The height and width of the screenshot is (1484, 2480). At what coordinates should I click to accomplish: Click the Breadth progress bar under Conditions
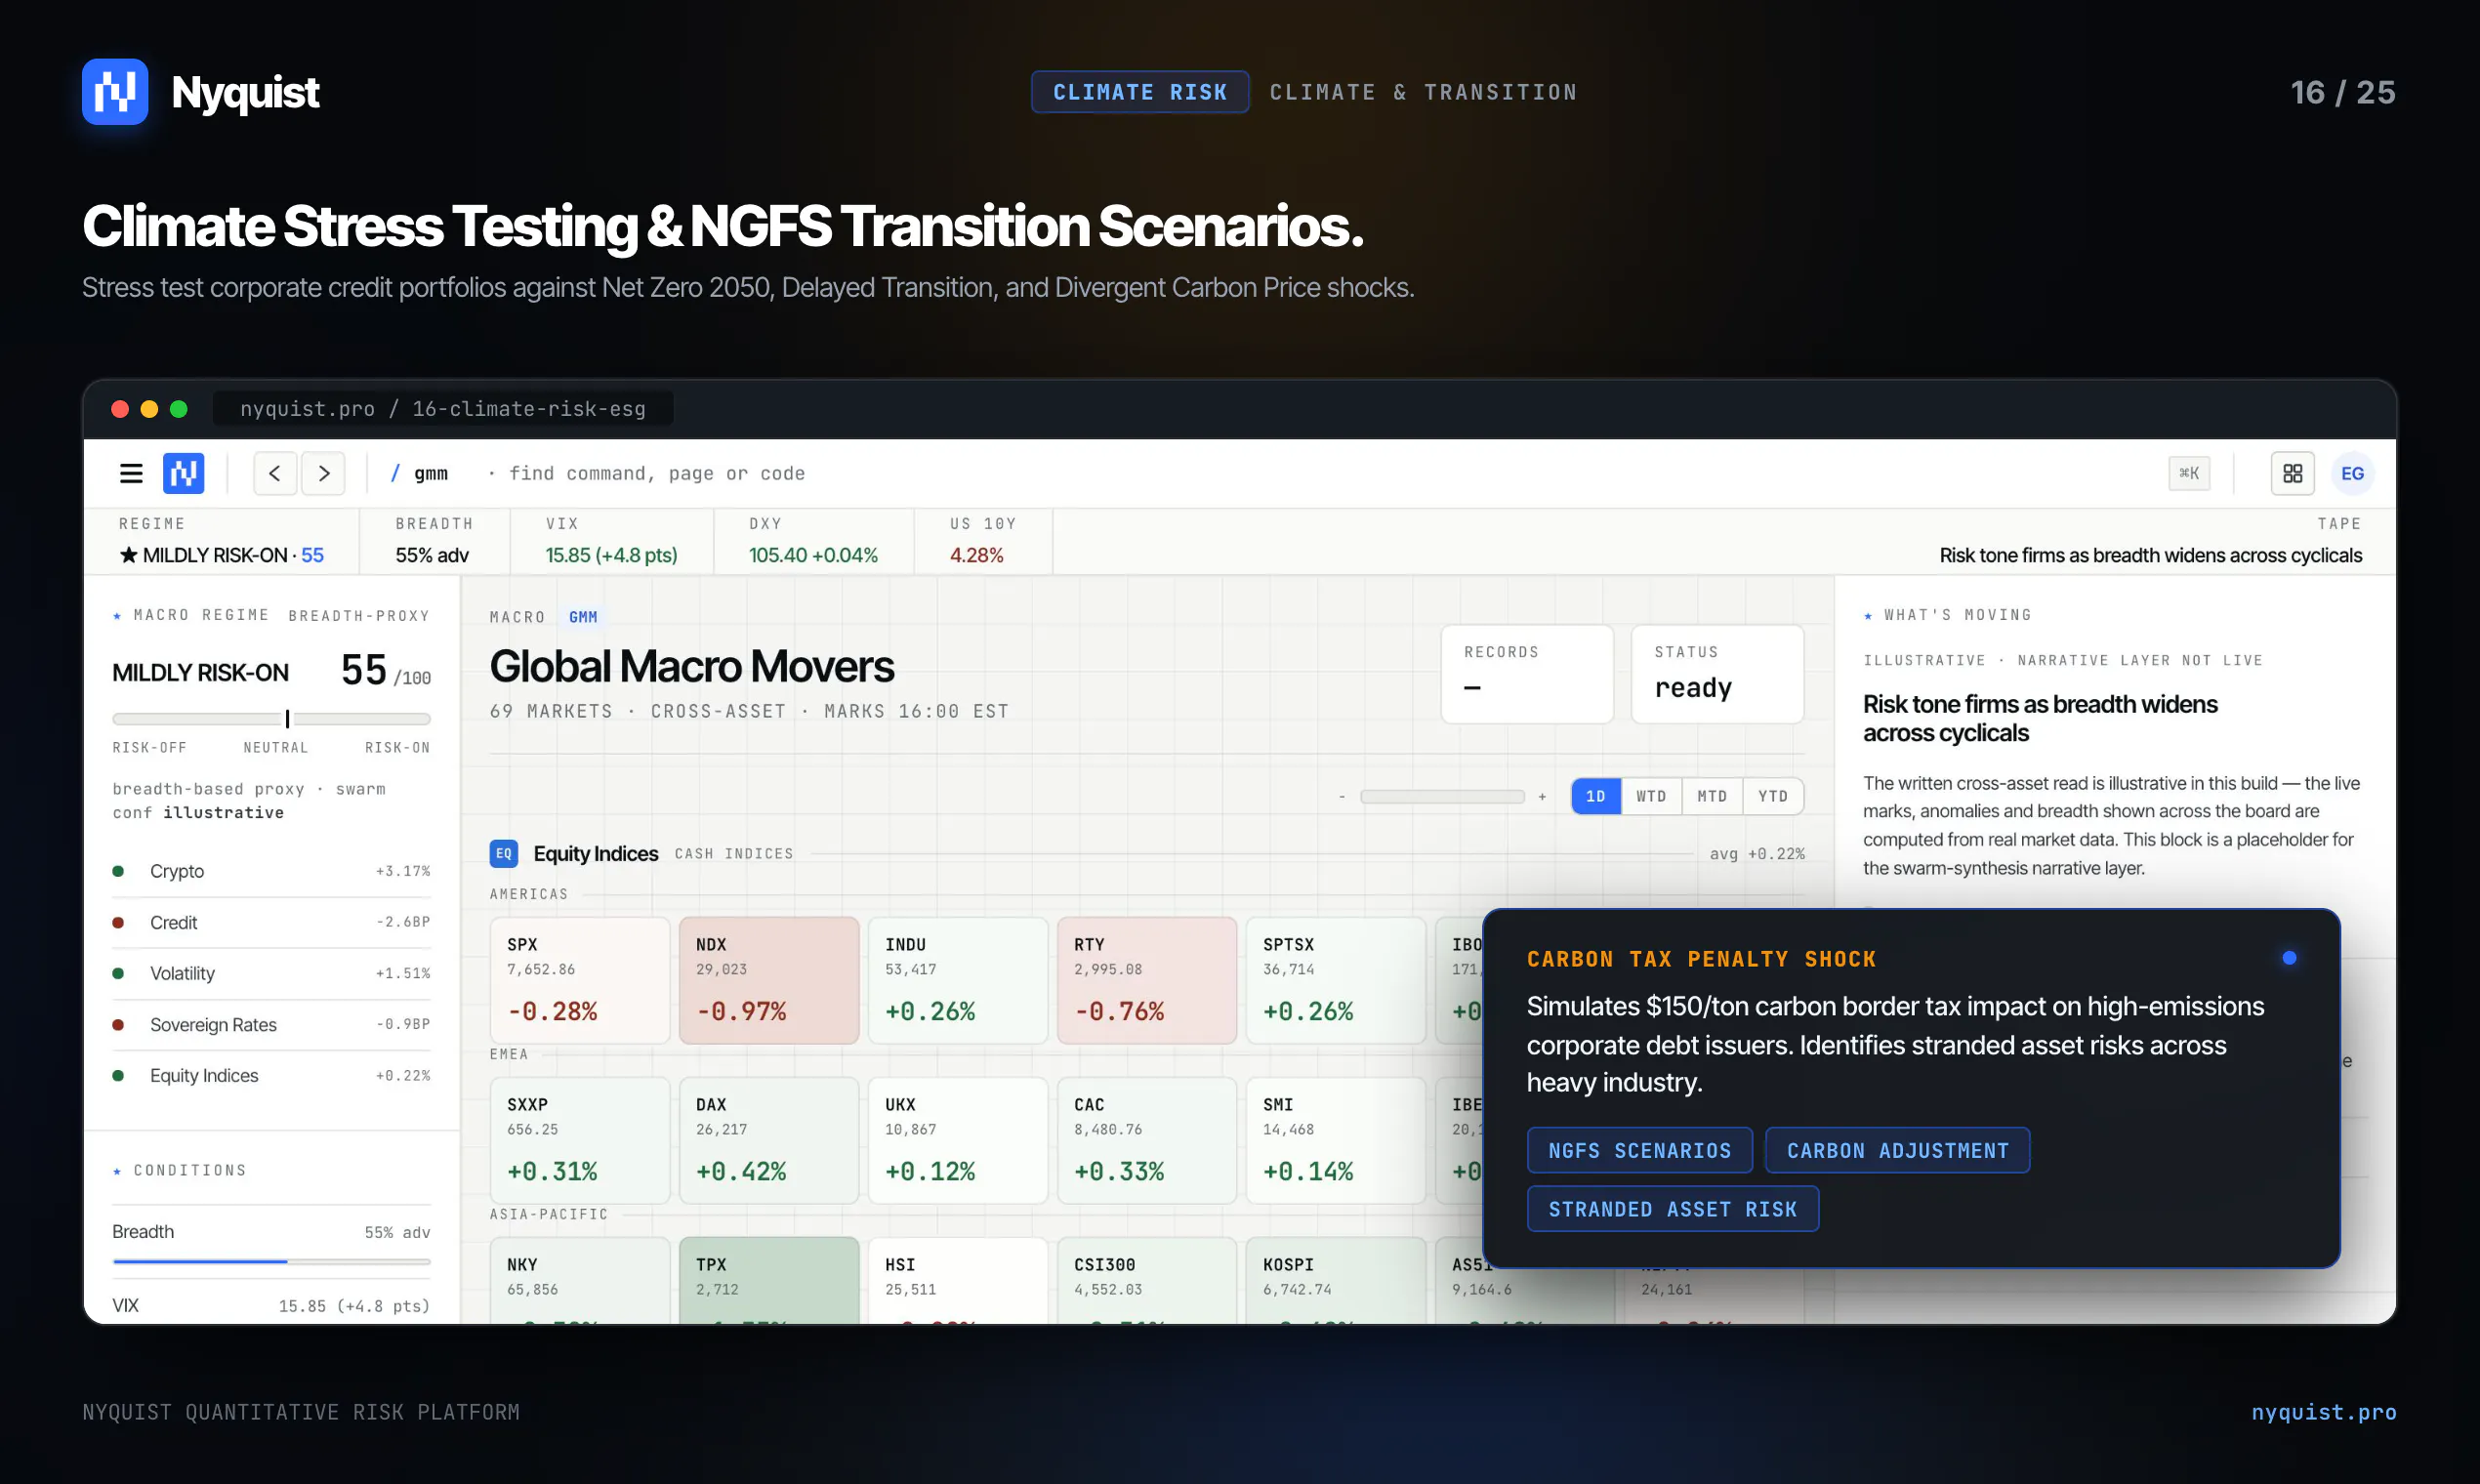271,1262
